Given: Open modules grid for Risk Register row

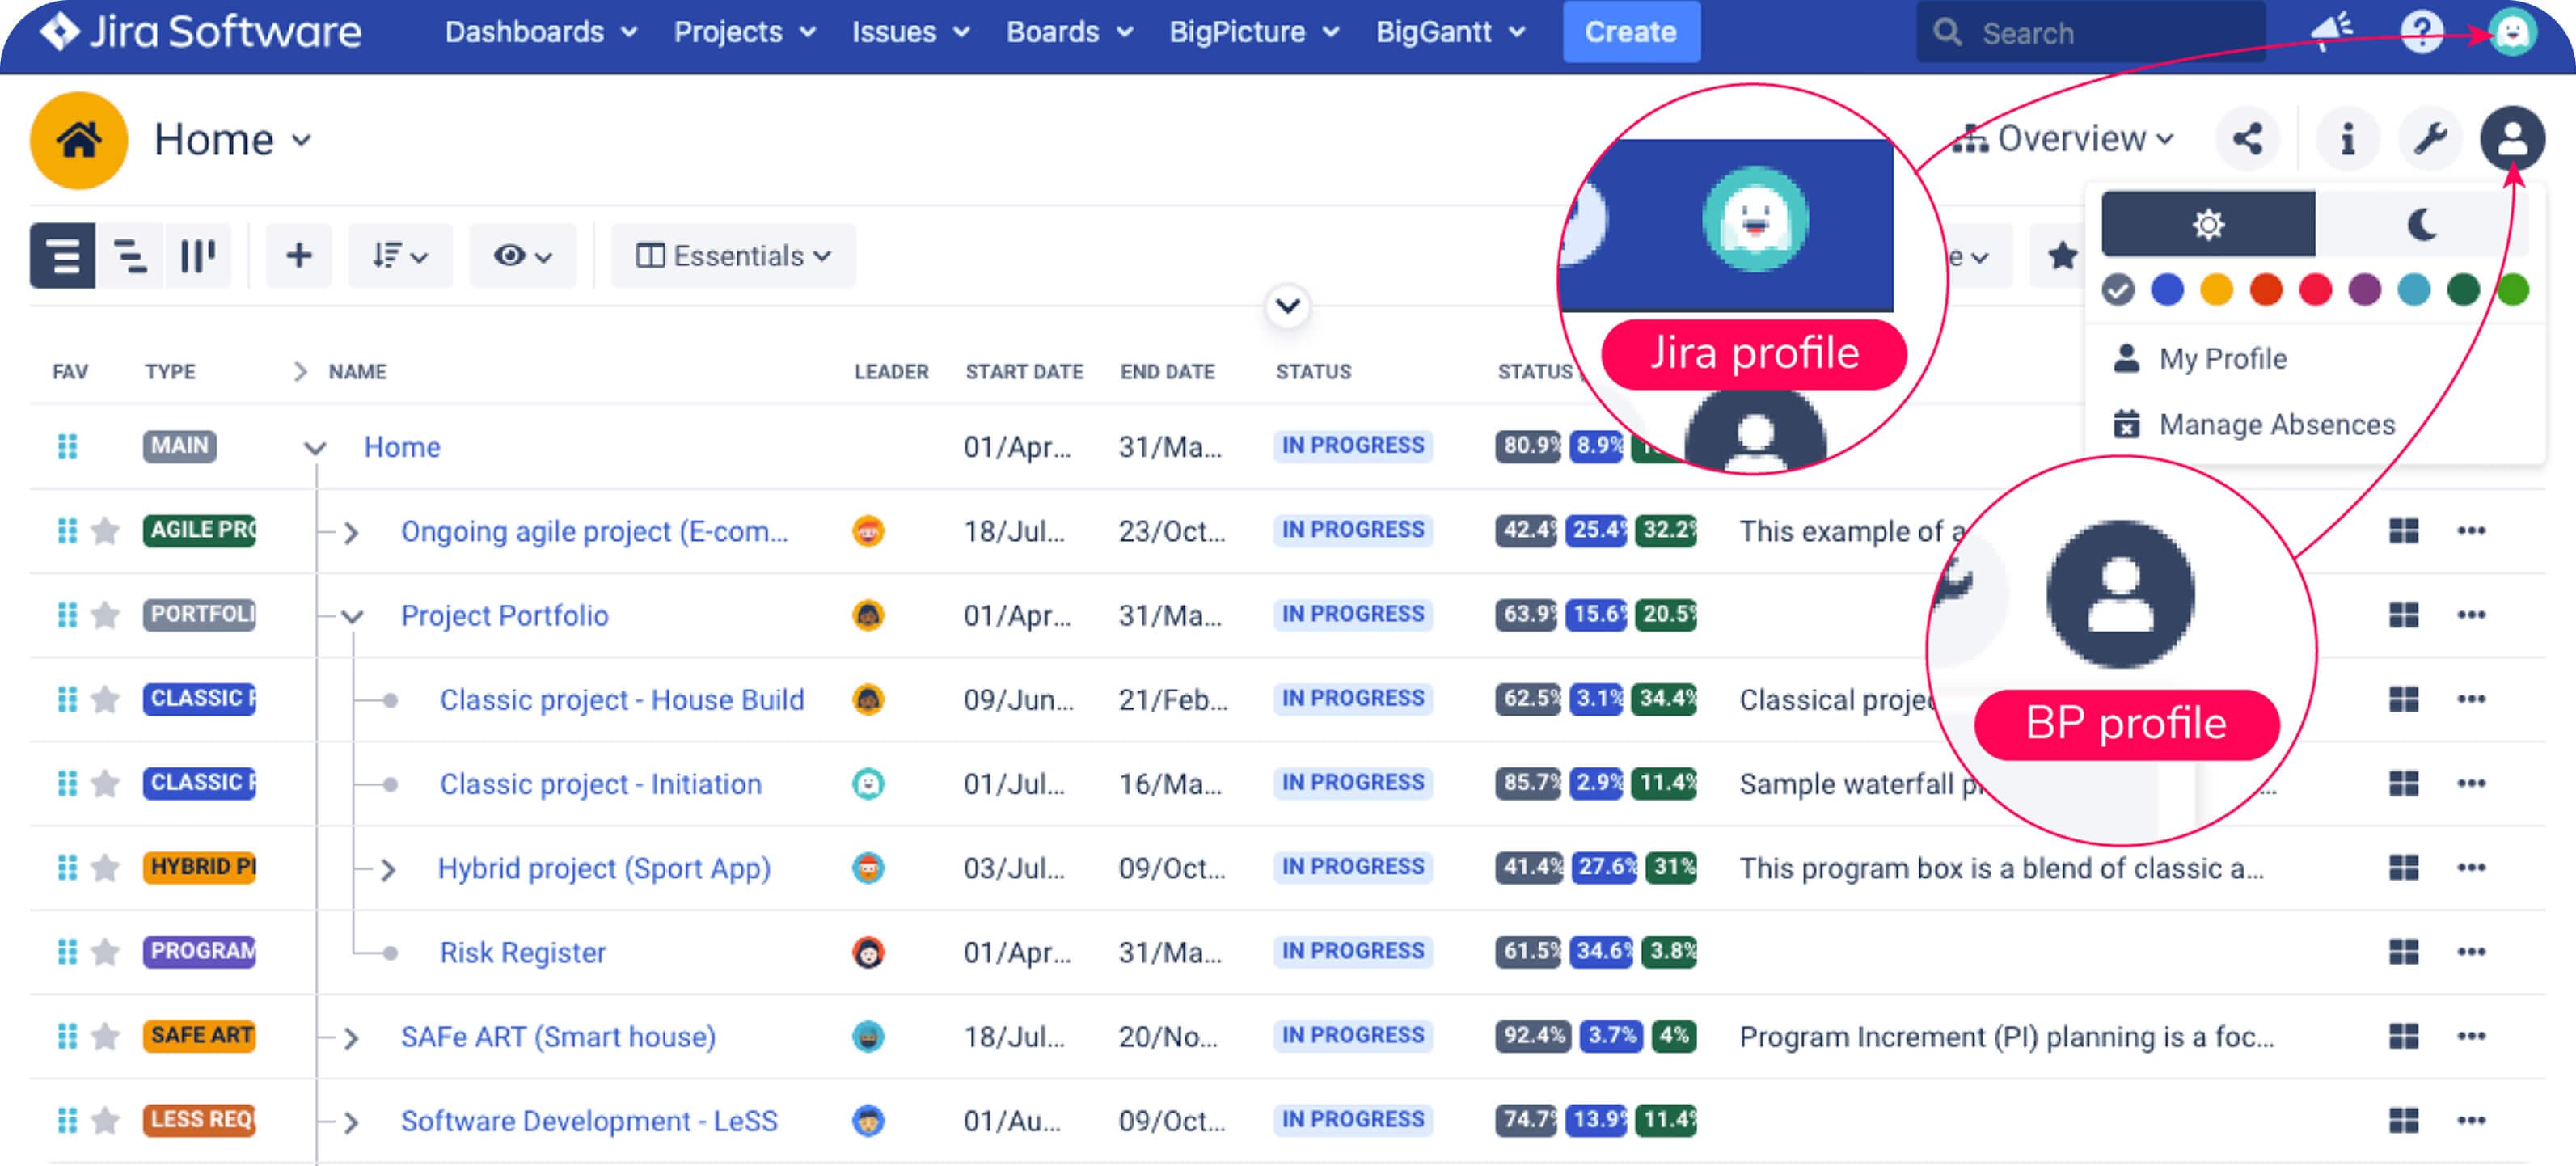Looking at the screenshot, I should coord(2403,952).
